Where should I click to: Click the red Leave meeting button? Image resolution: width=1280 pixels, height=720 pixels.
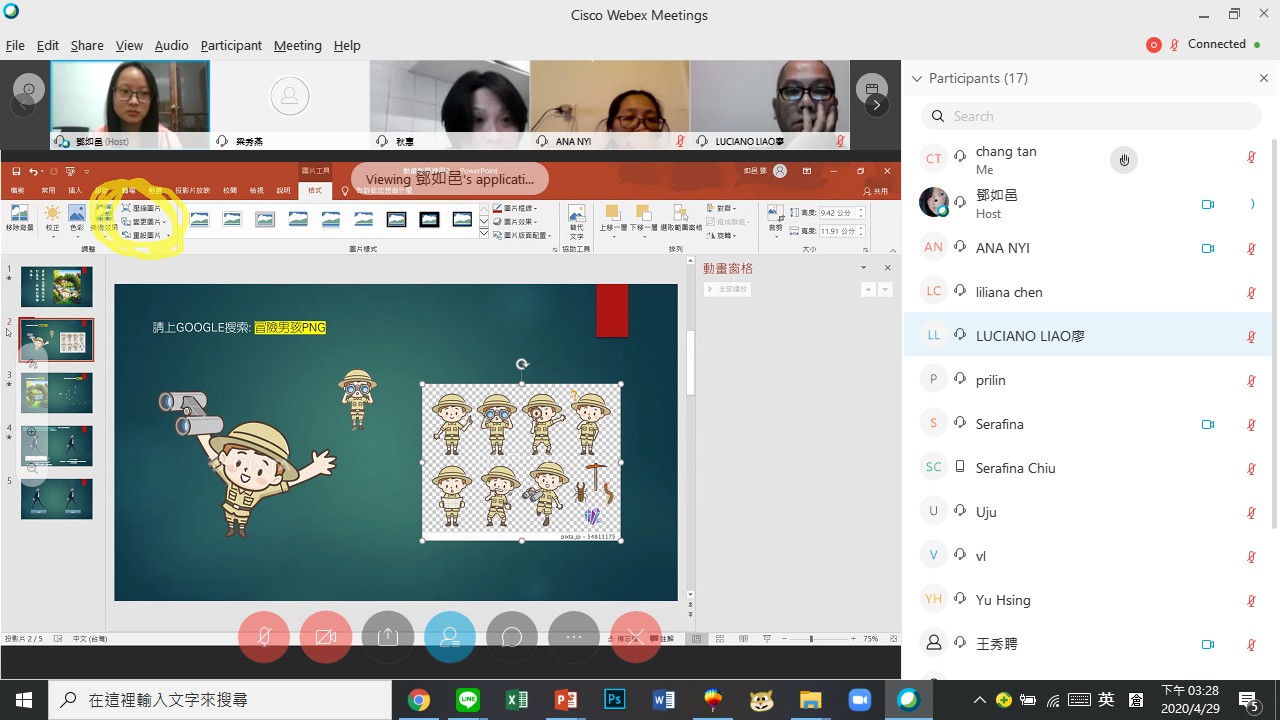click(636, 637)
